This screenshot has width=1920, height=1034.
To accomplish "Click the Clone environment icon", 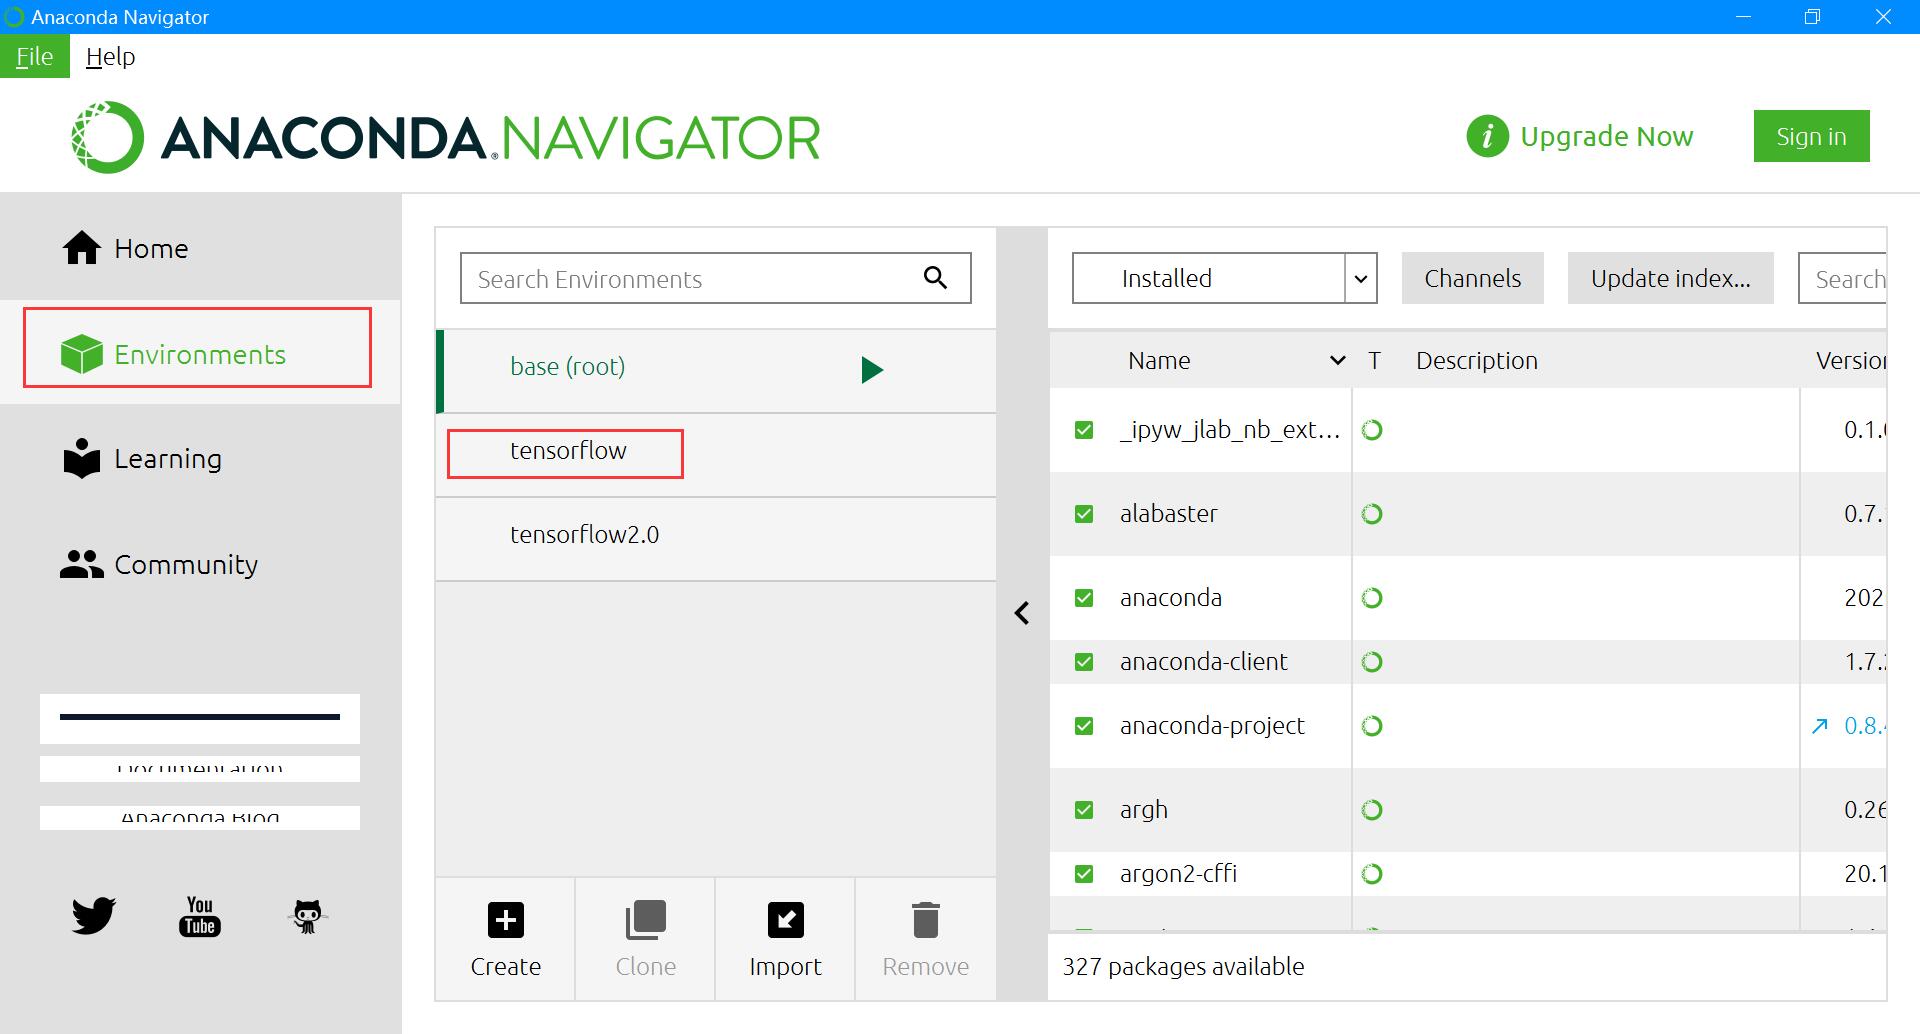I will click(x=645, y=920).
